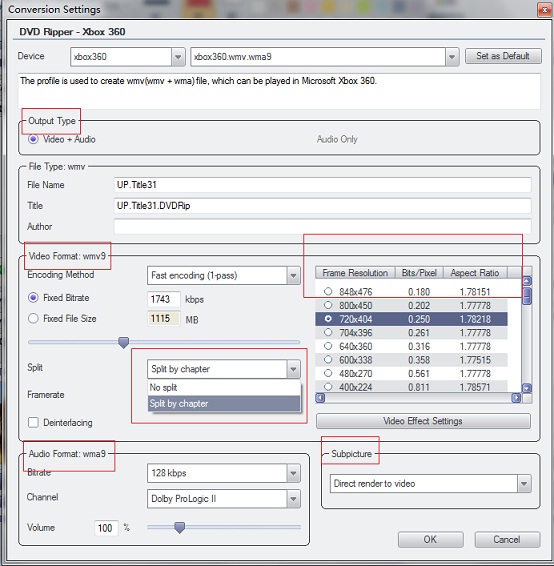Click the horizontal scroll-right arrow under resolutions
Image resolution: width=554 pixels, height=566 pixels.
(516, 398)
